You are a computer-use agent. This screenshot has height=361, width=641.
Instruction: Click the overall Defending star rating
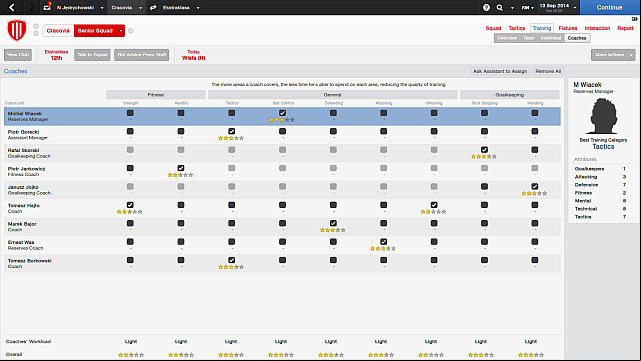click(x=331, y=355)
